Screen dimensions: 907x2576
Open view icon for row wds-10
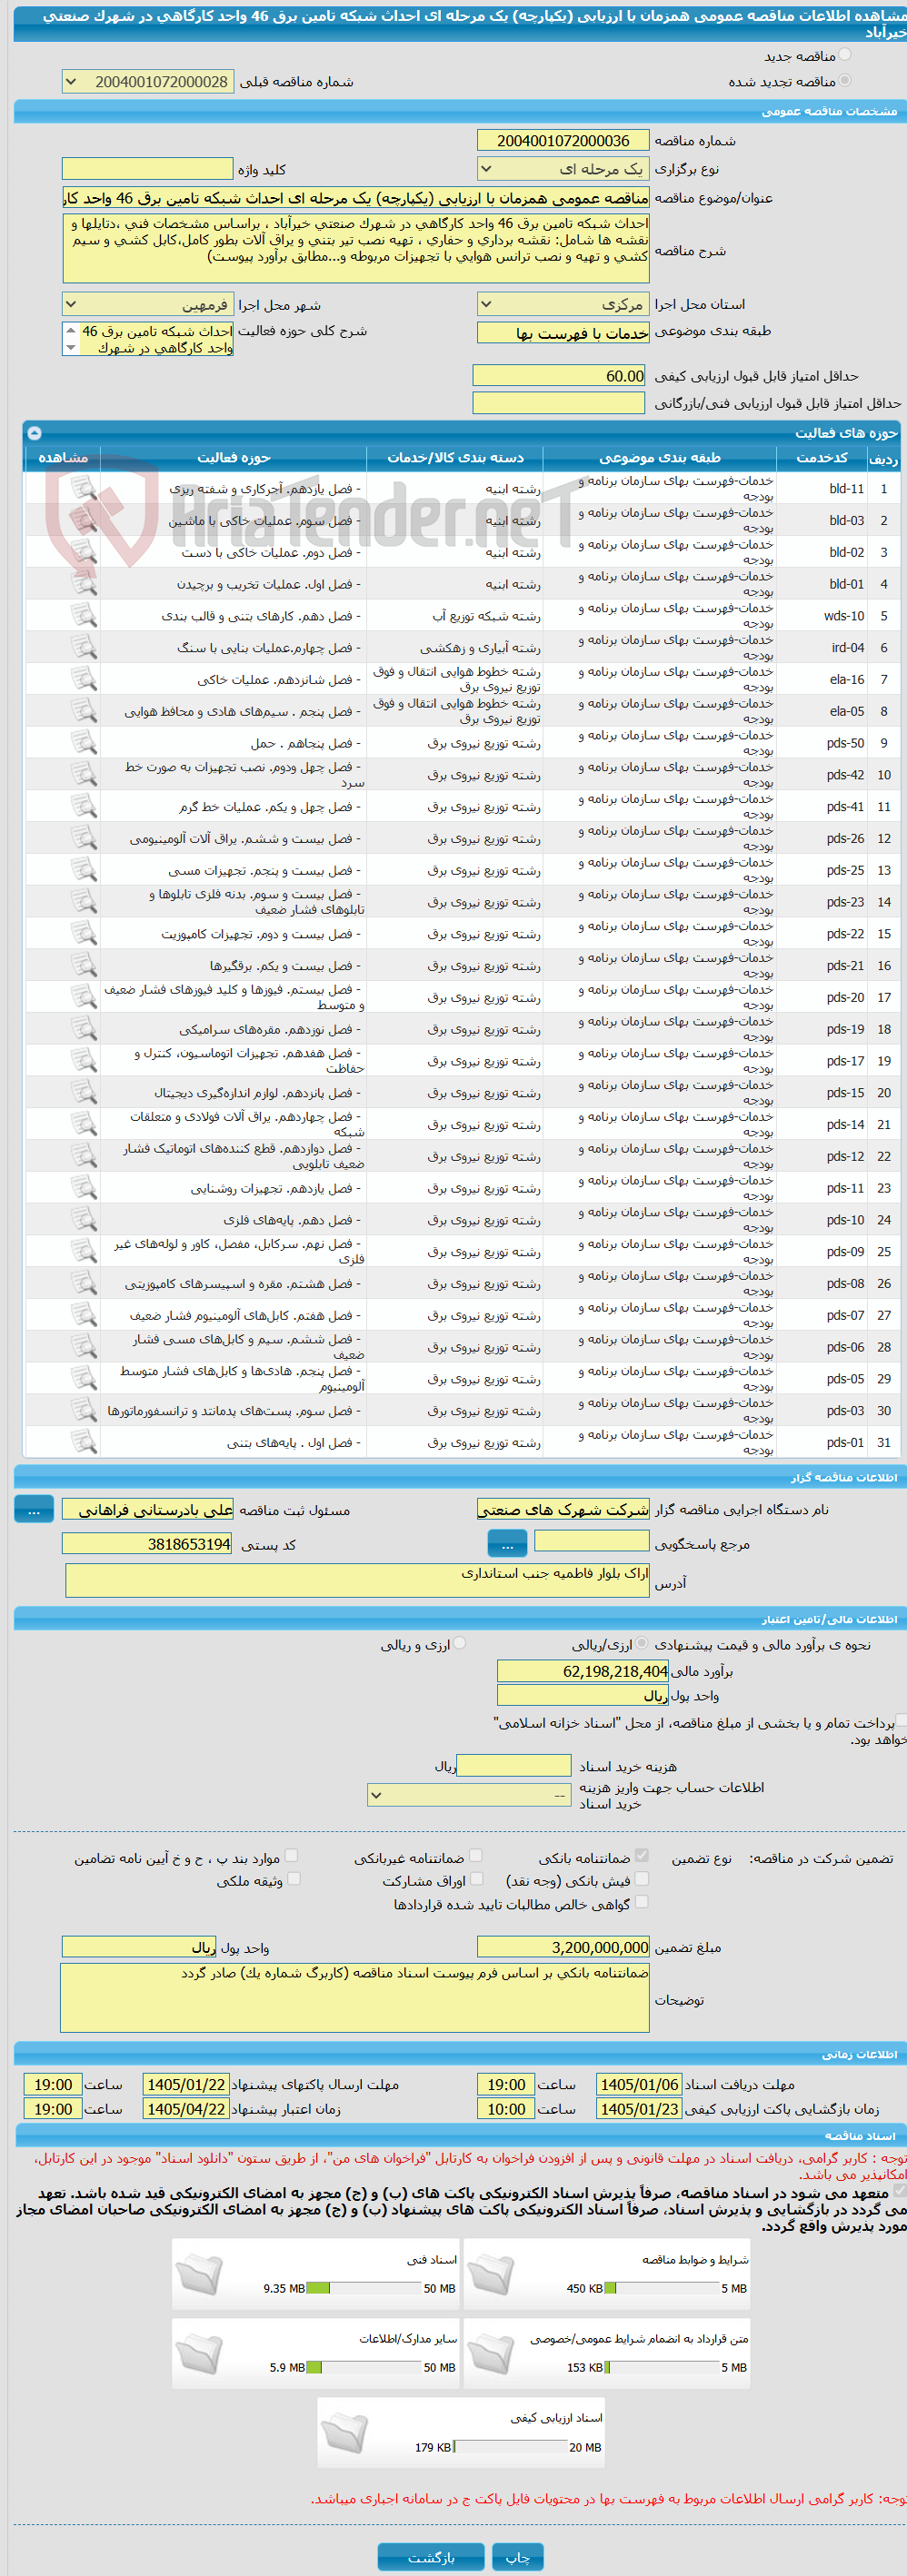[84, 616]
